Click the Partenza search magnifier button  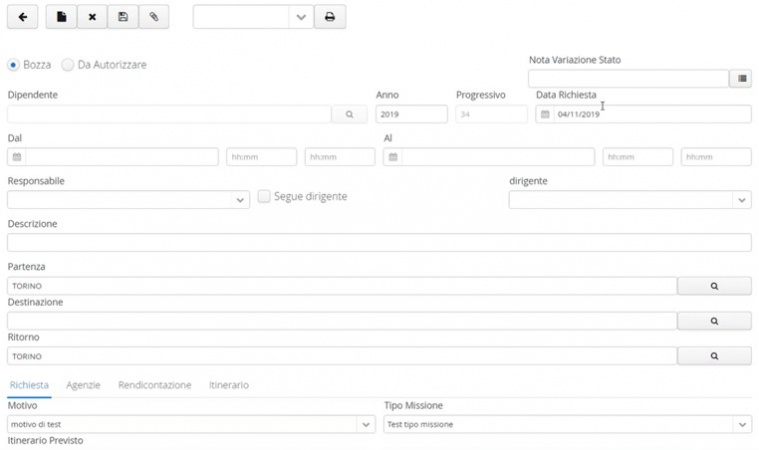[x=714, y=286]
